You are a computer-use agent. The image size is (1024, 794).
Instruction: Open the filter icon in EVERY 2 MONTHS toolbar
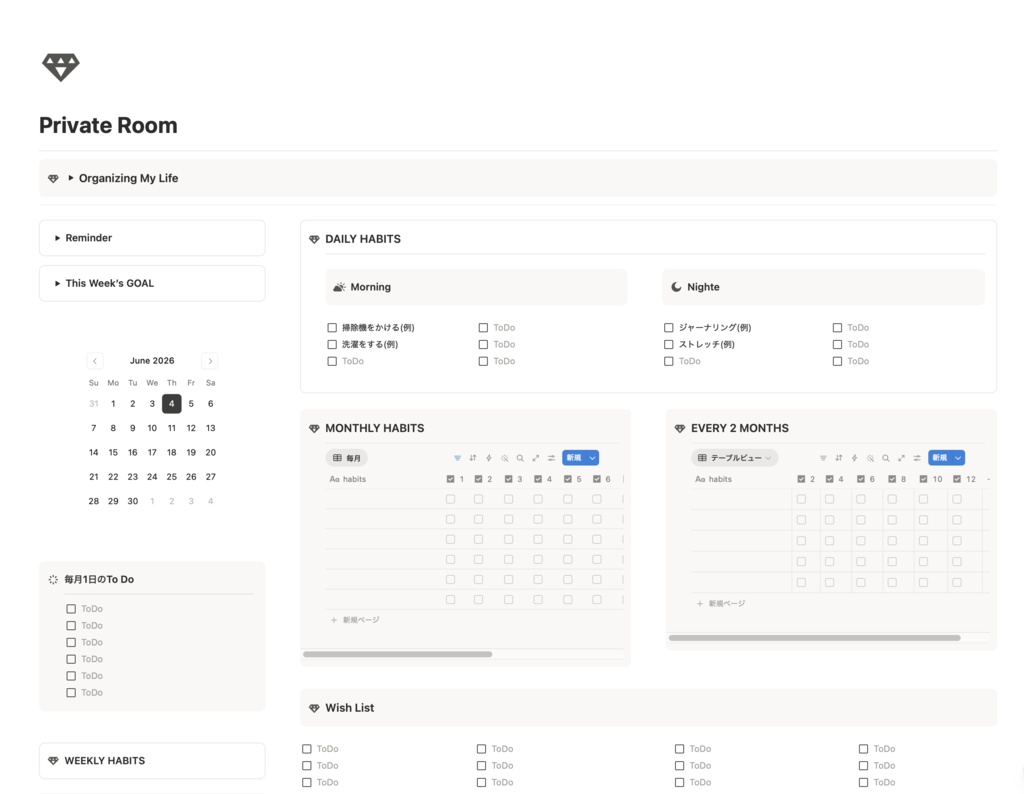[823, 458]
